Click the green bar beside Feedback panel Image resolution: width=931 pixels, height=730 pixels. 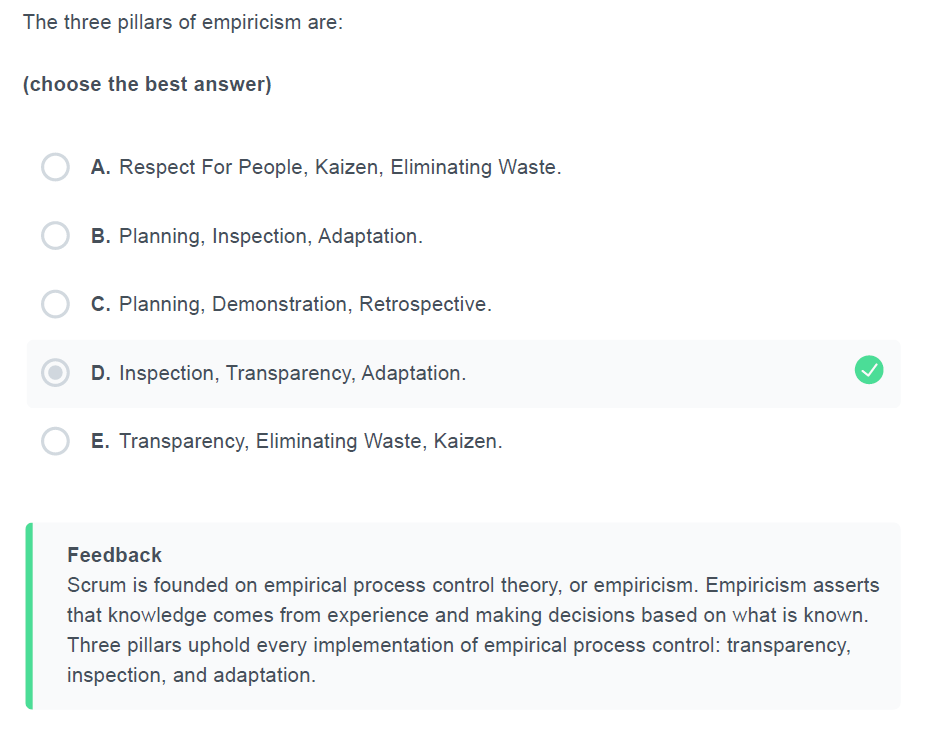29,616
